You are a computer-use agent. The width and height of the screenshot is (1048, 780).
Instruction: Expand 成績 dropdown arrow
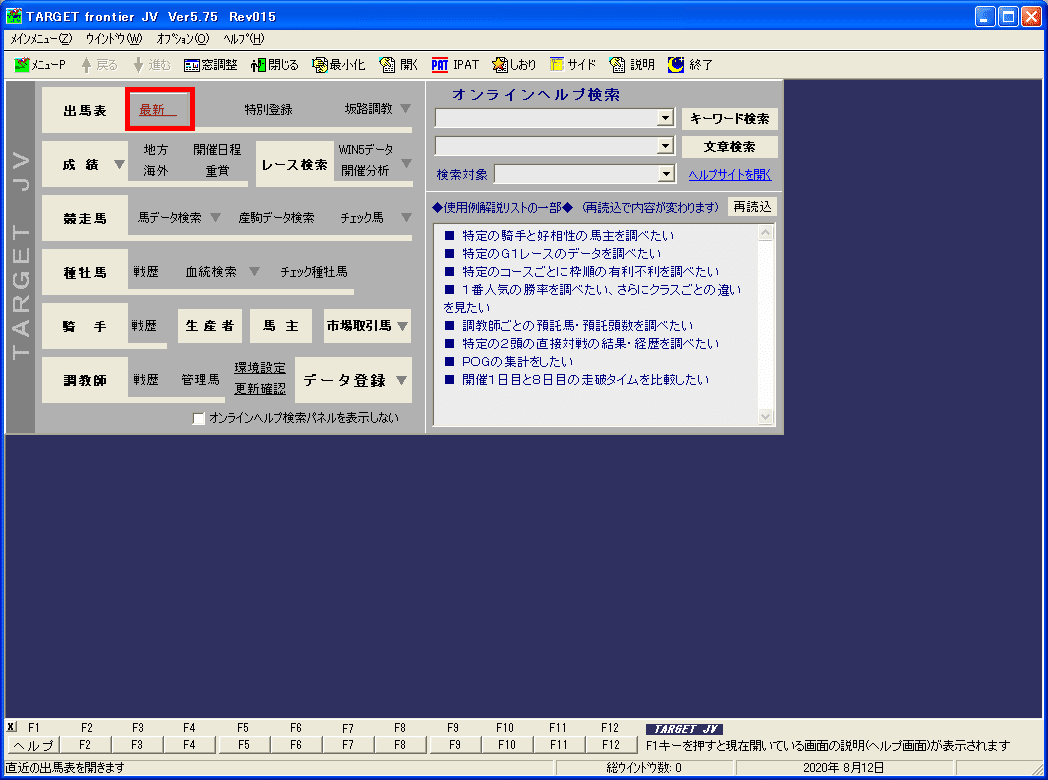(x=120, y=164)
